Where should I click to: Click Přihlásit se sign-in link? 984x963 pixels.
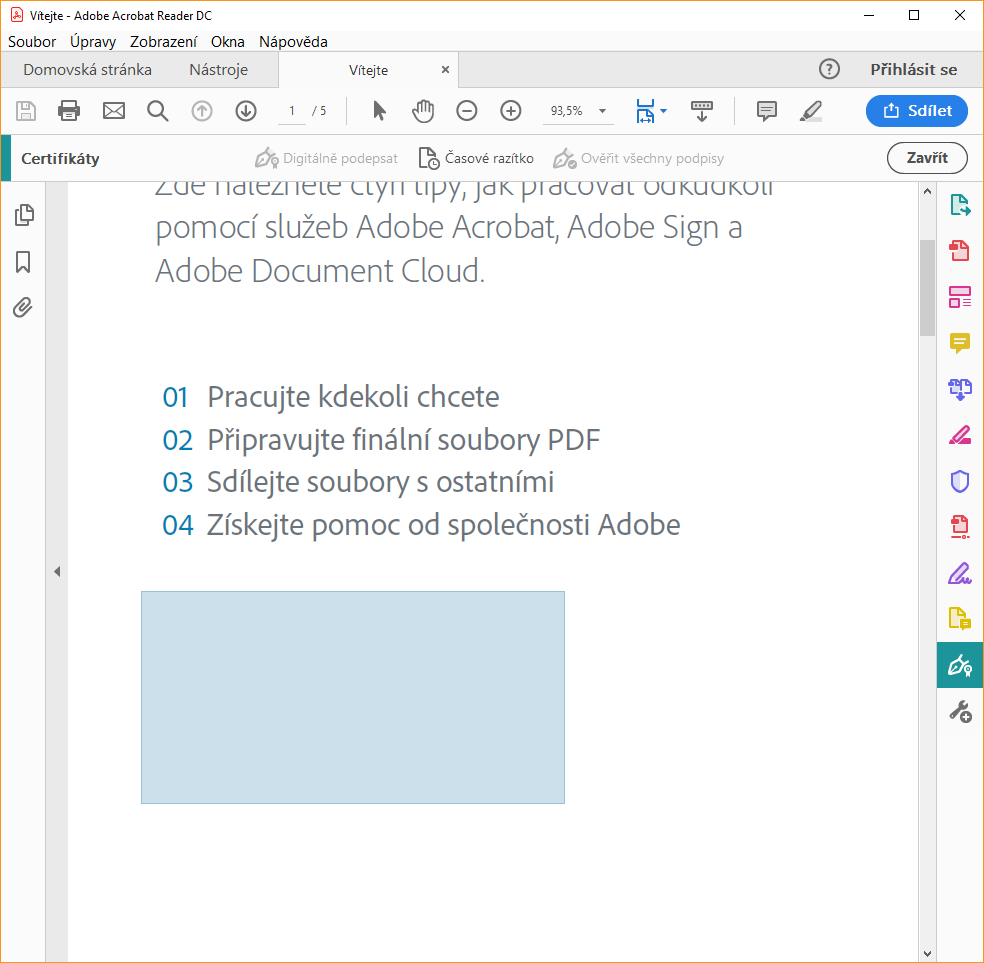point(913,70)
